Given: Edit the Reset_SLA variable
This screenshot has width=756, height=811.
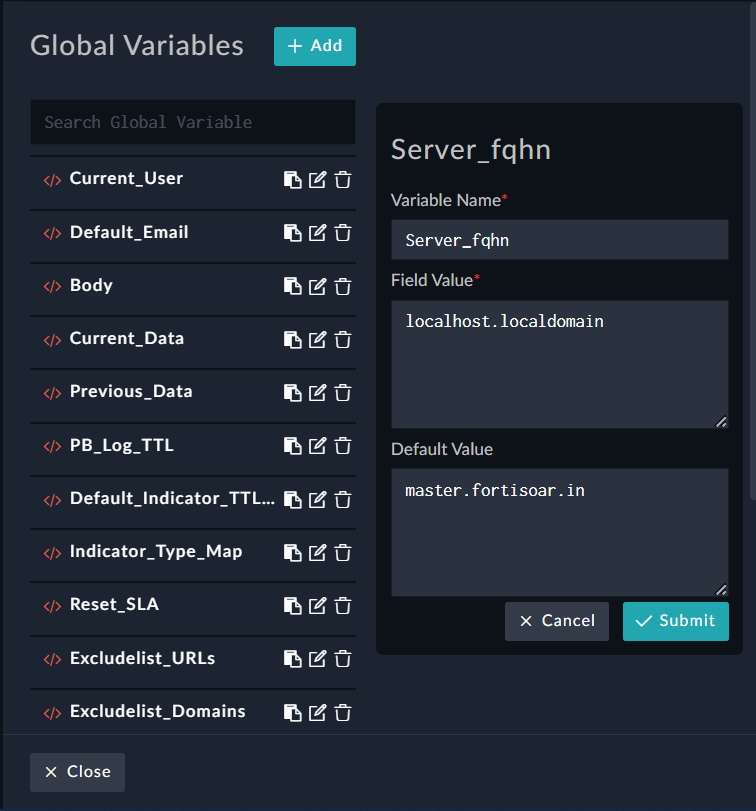Looking at the screenshot, I should (318, 605).
